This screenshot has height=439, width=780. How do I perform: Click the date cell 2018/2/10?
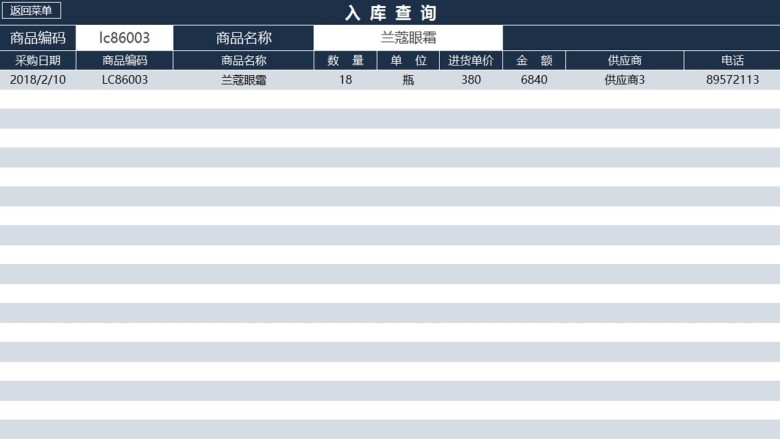(x=38, y=80)
